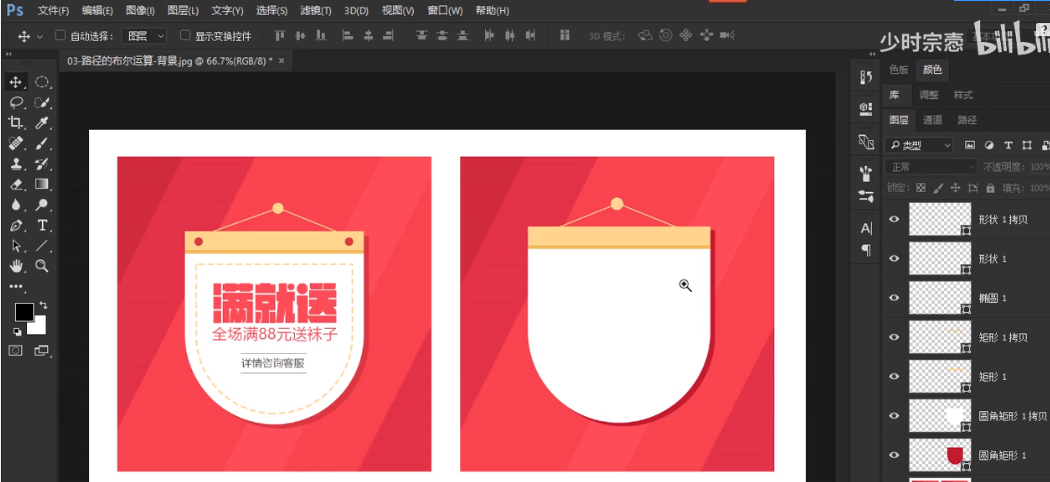Select the Blur droplet tool
Image resolution: width=1050 pixels, height=482 pixels.
[x=15, y=205]
